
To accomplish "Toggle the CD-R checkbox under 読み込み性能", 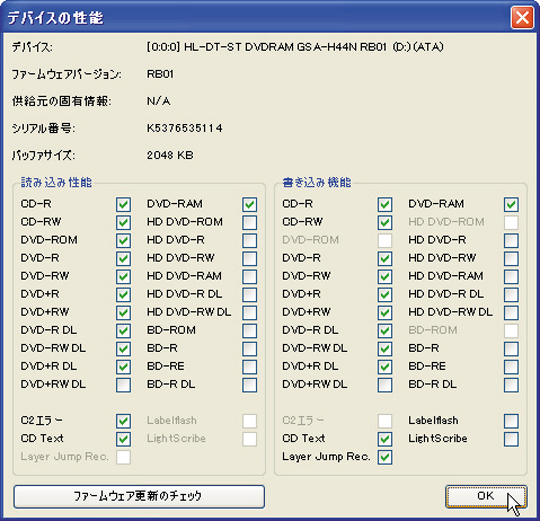I will [x=123, y=204].
